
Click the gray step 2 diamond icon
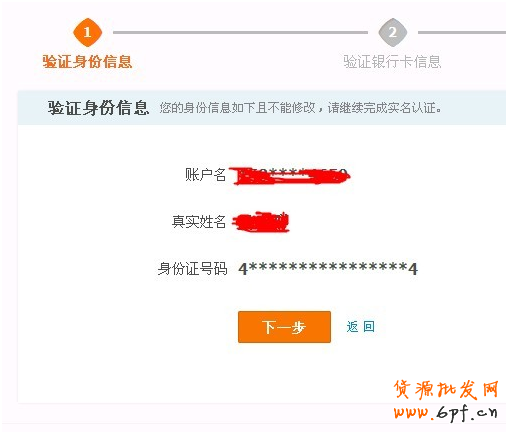point(393,32)
